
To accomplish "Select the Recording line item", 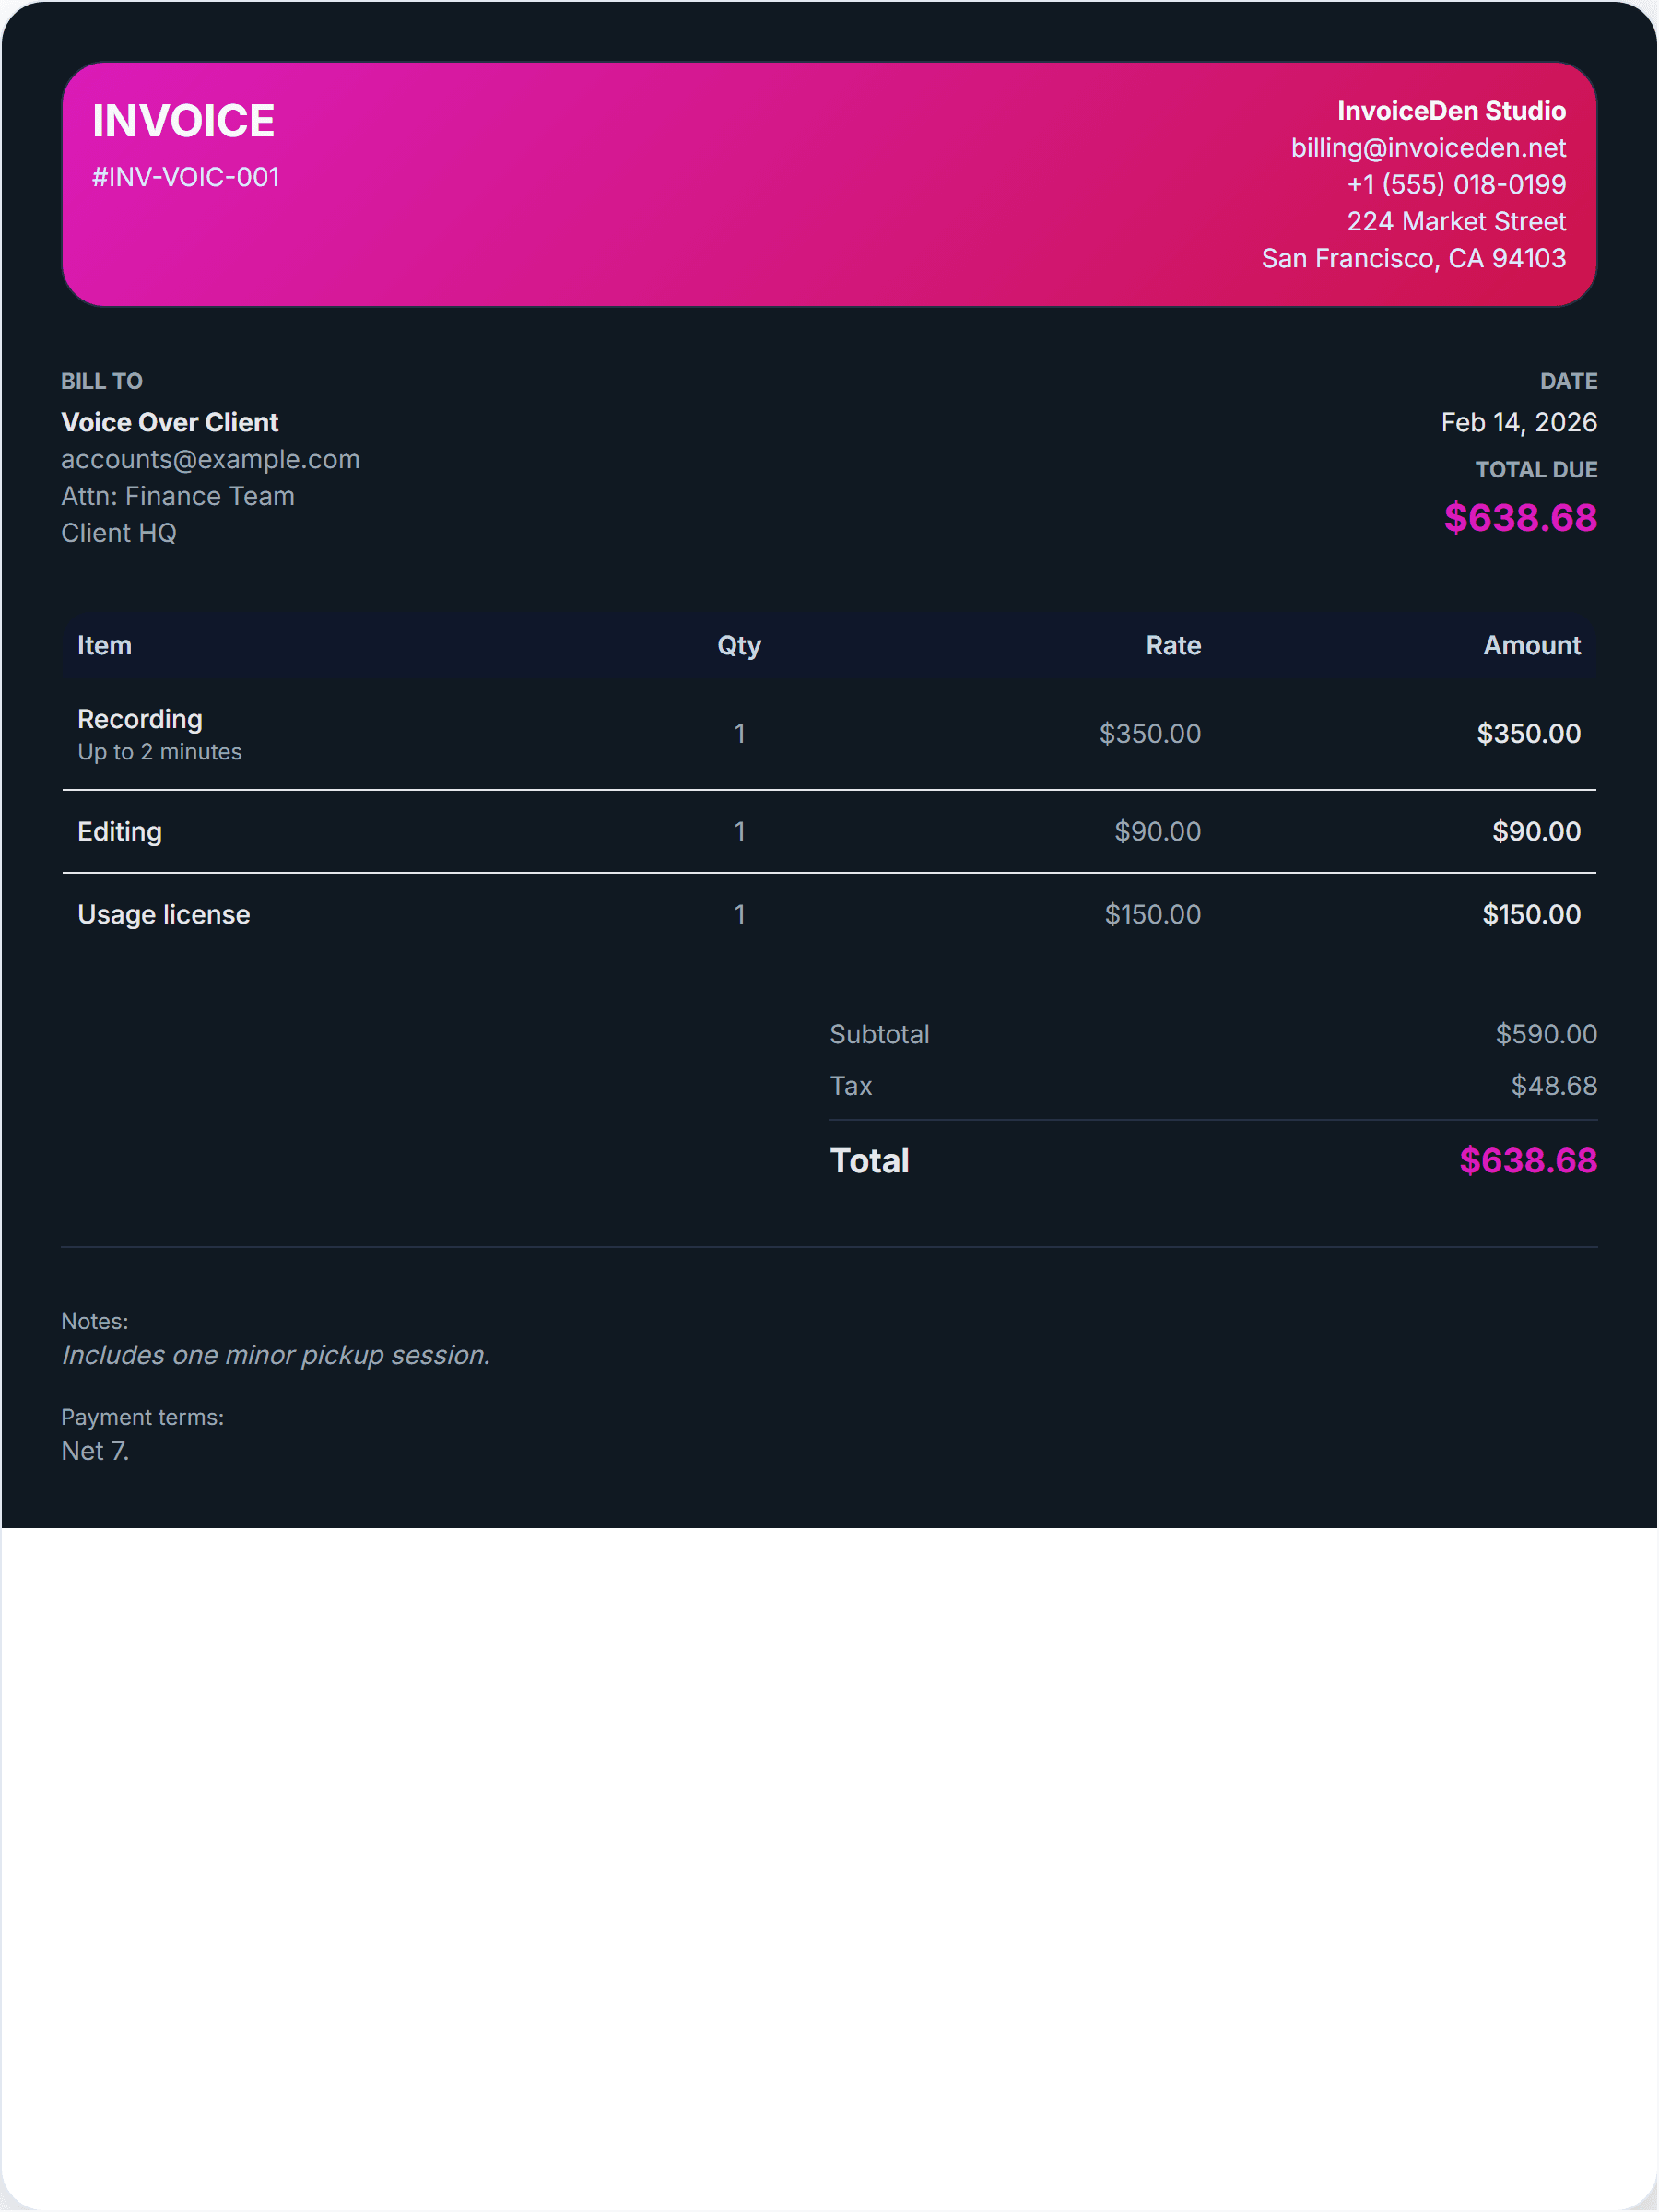I will [140, 720].
